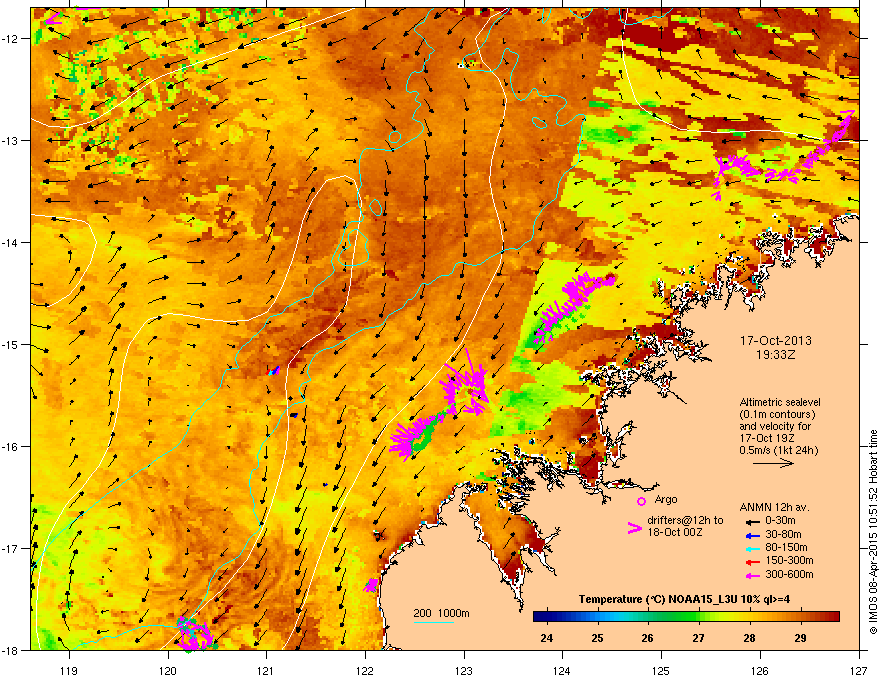Screen dimensions: 880x680
Task: Click the dark blue end of temperature colorbar
Action: [539, 617]
